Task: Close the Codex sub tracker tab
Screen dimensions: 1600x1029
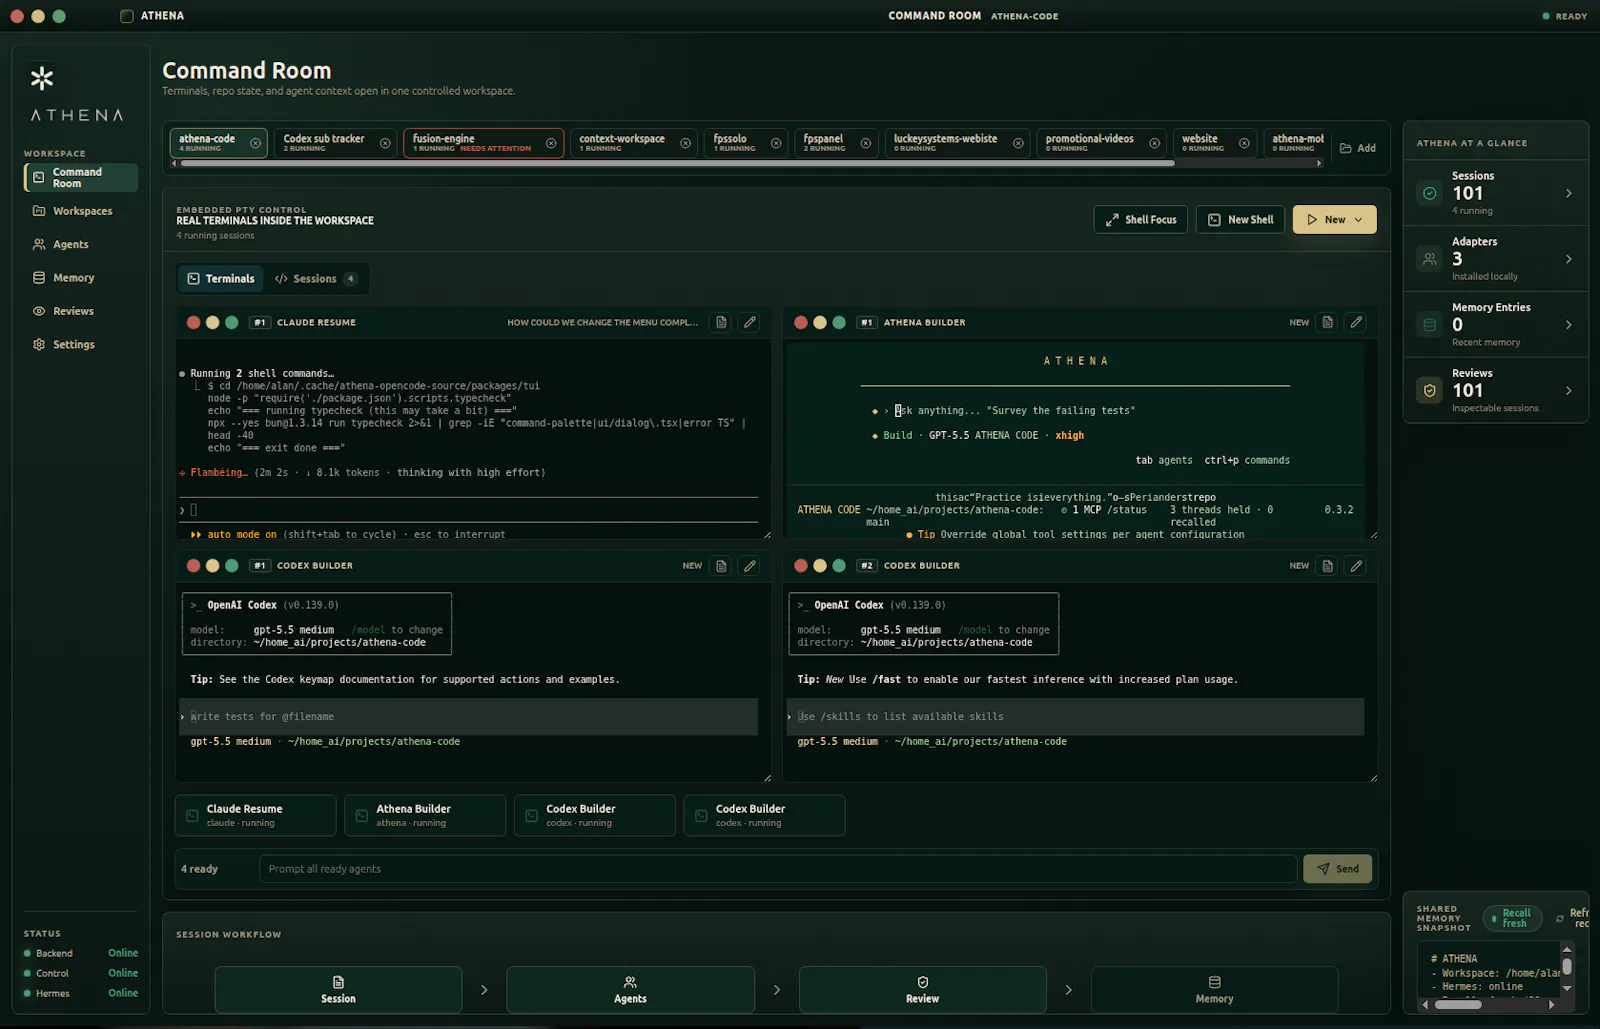Action: click(x=385, y=143)
